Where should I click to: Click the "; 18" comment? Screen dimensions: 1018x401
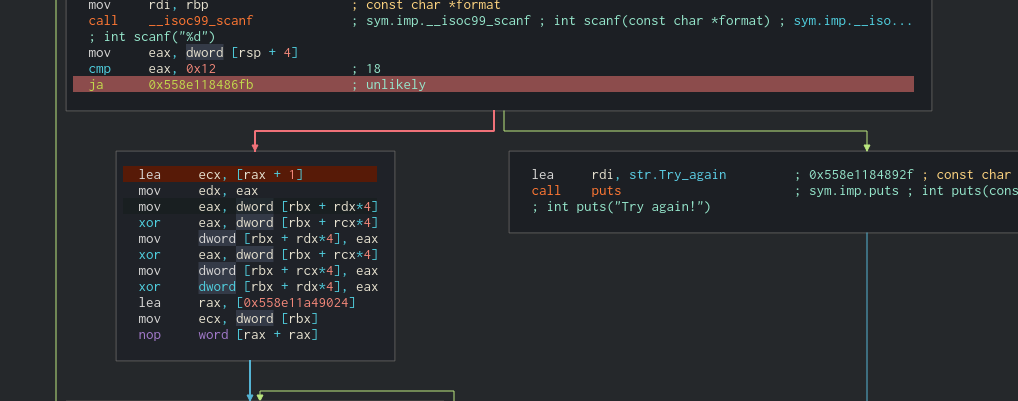(x=366, y=69)
